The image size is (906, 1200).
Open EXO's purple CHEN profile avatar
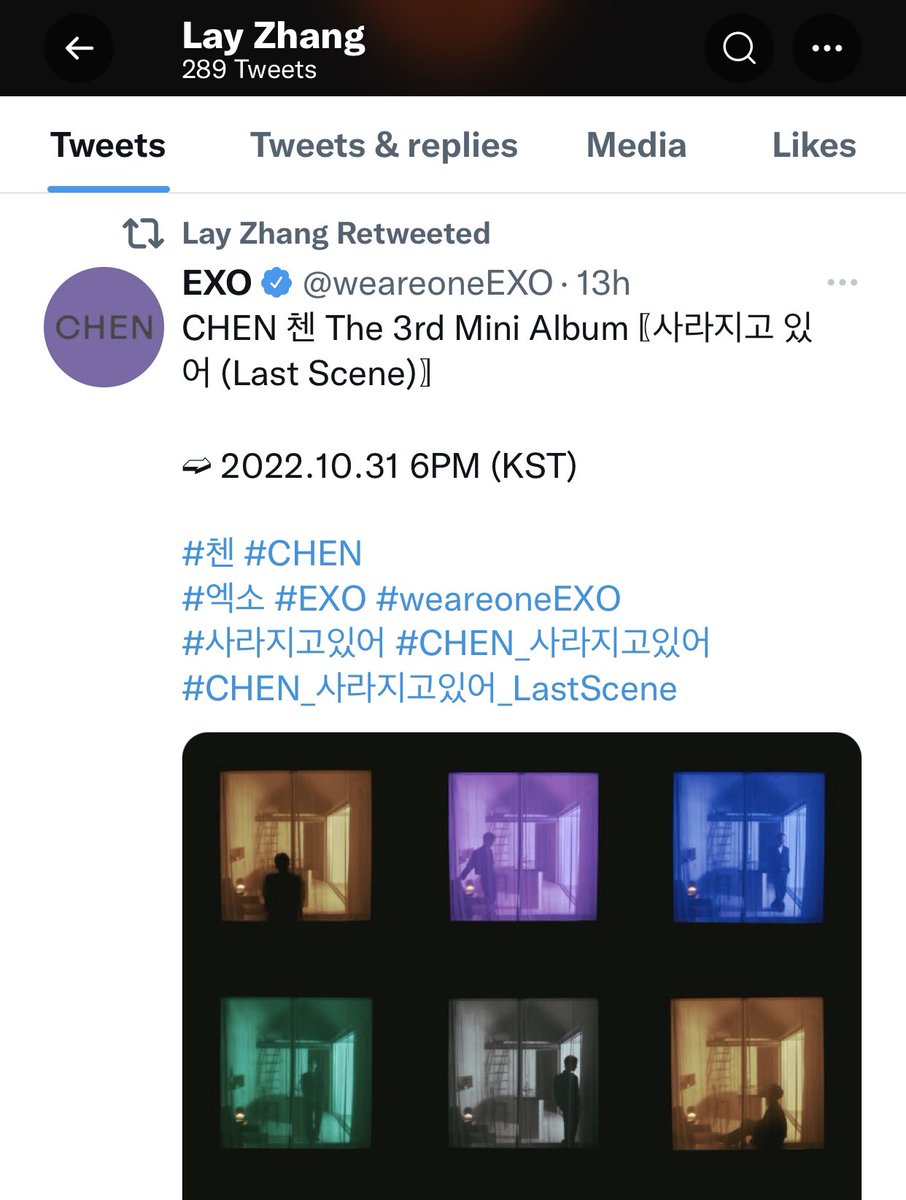(104, 327)
